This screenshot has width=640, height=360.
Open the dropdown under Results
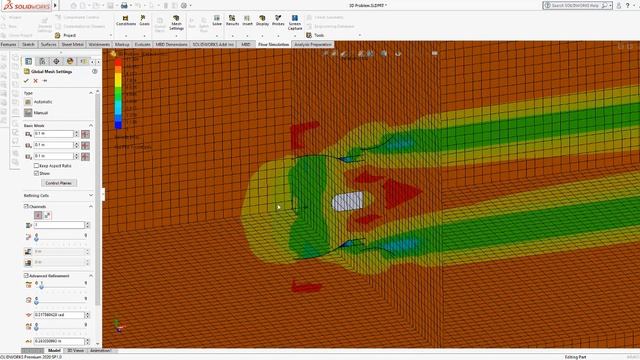pos(232,36)
